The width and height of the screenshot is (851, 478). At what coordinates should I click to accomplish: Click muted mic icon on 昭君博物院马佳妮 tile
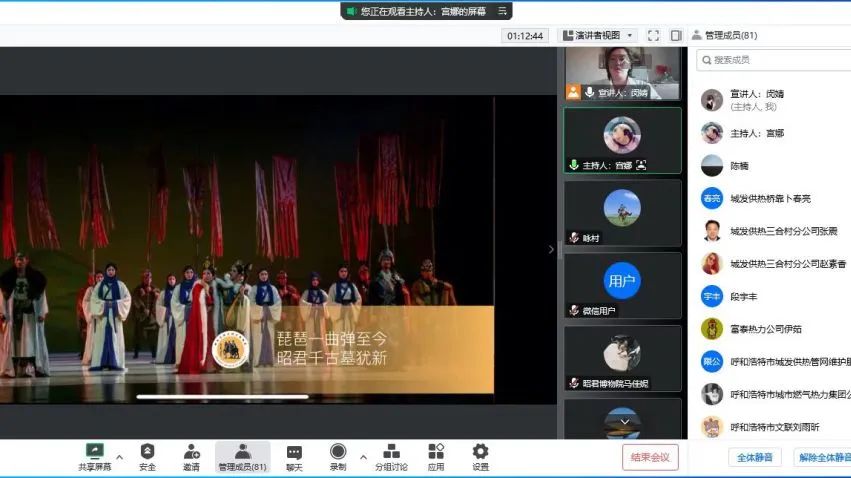[x=574, y=383]
